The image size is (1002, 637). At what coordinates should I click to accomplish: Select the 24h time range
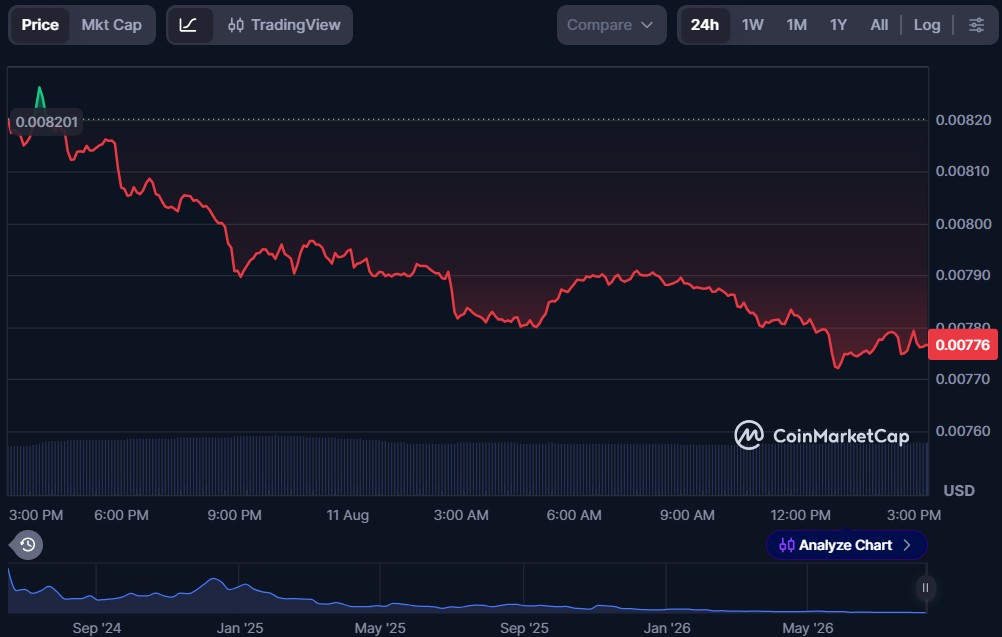click(705, 25)
